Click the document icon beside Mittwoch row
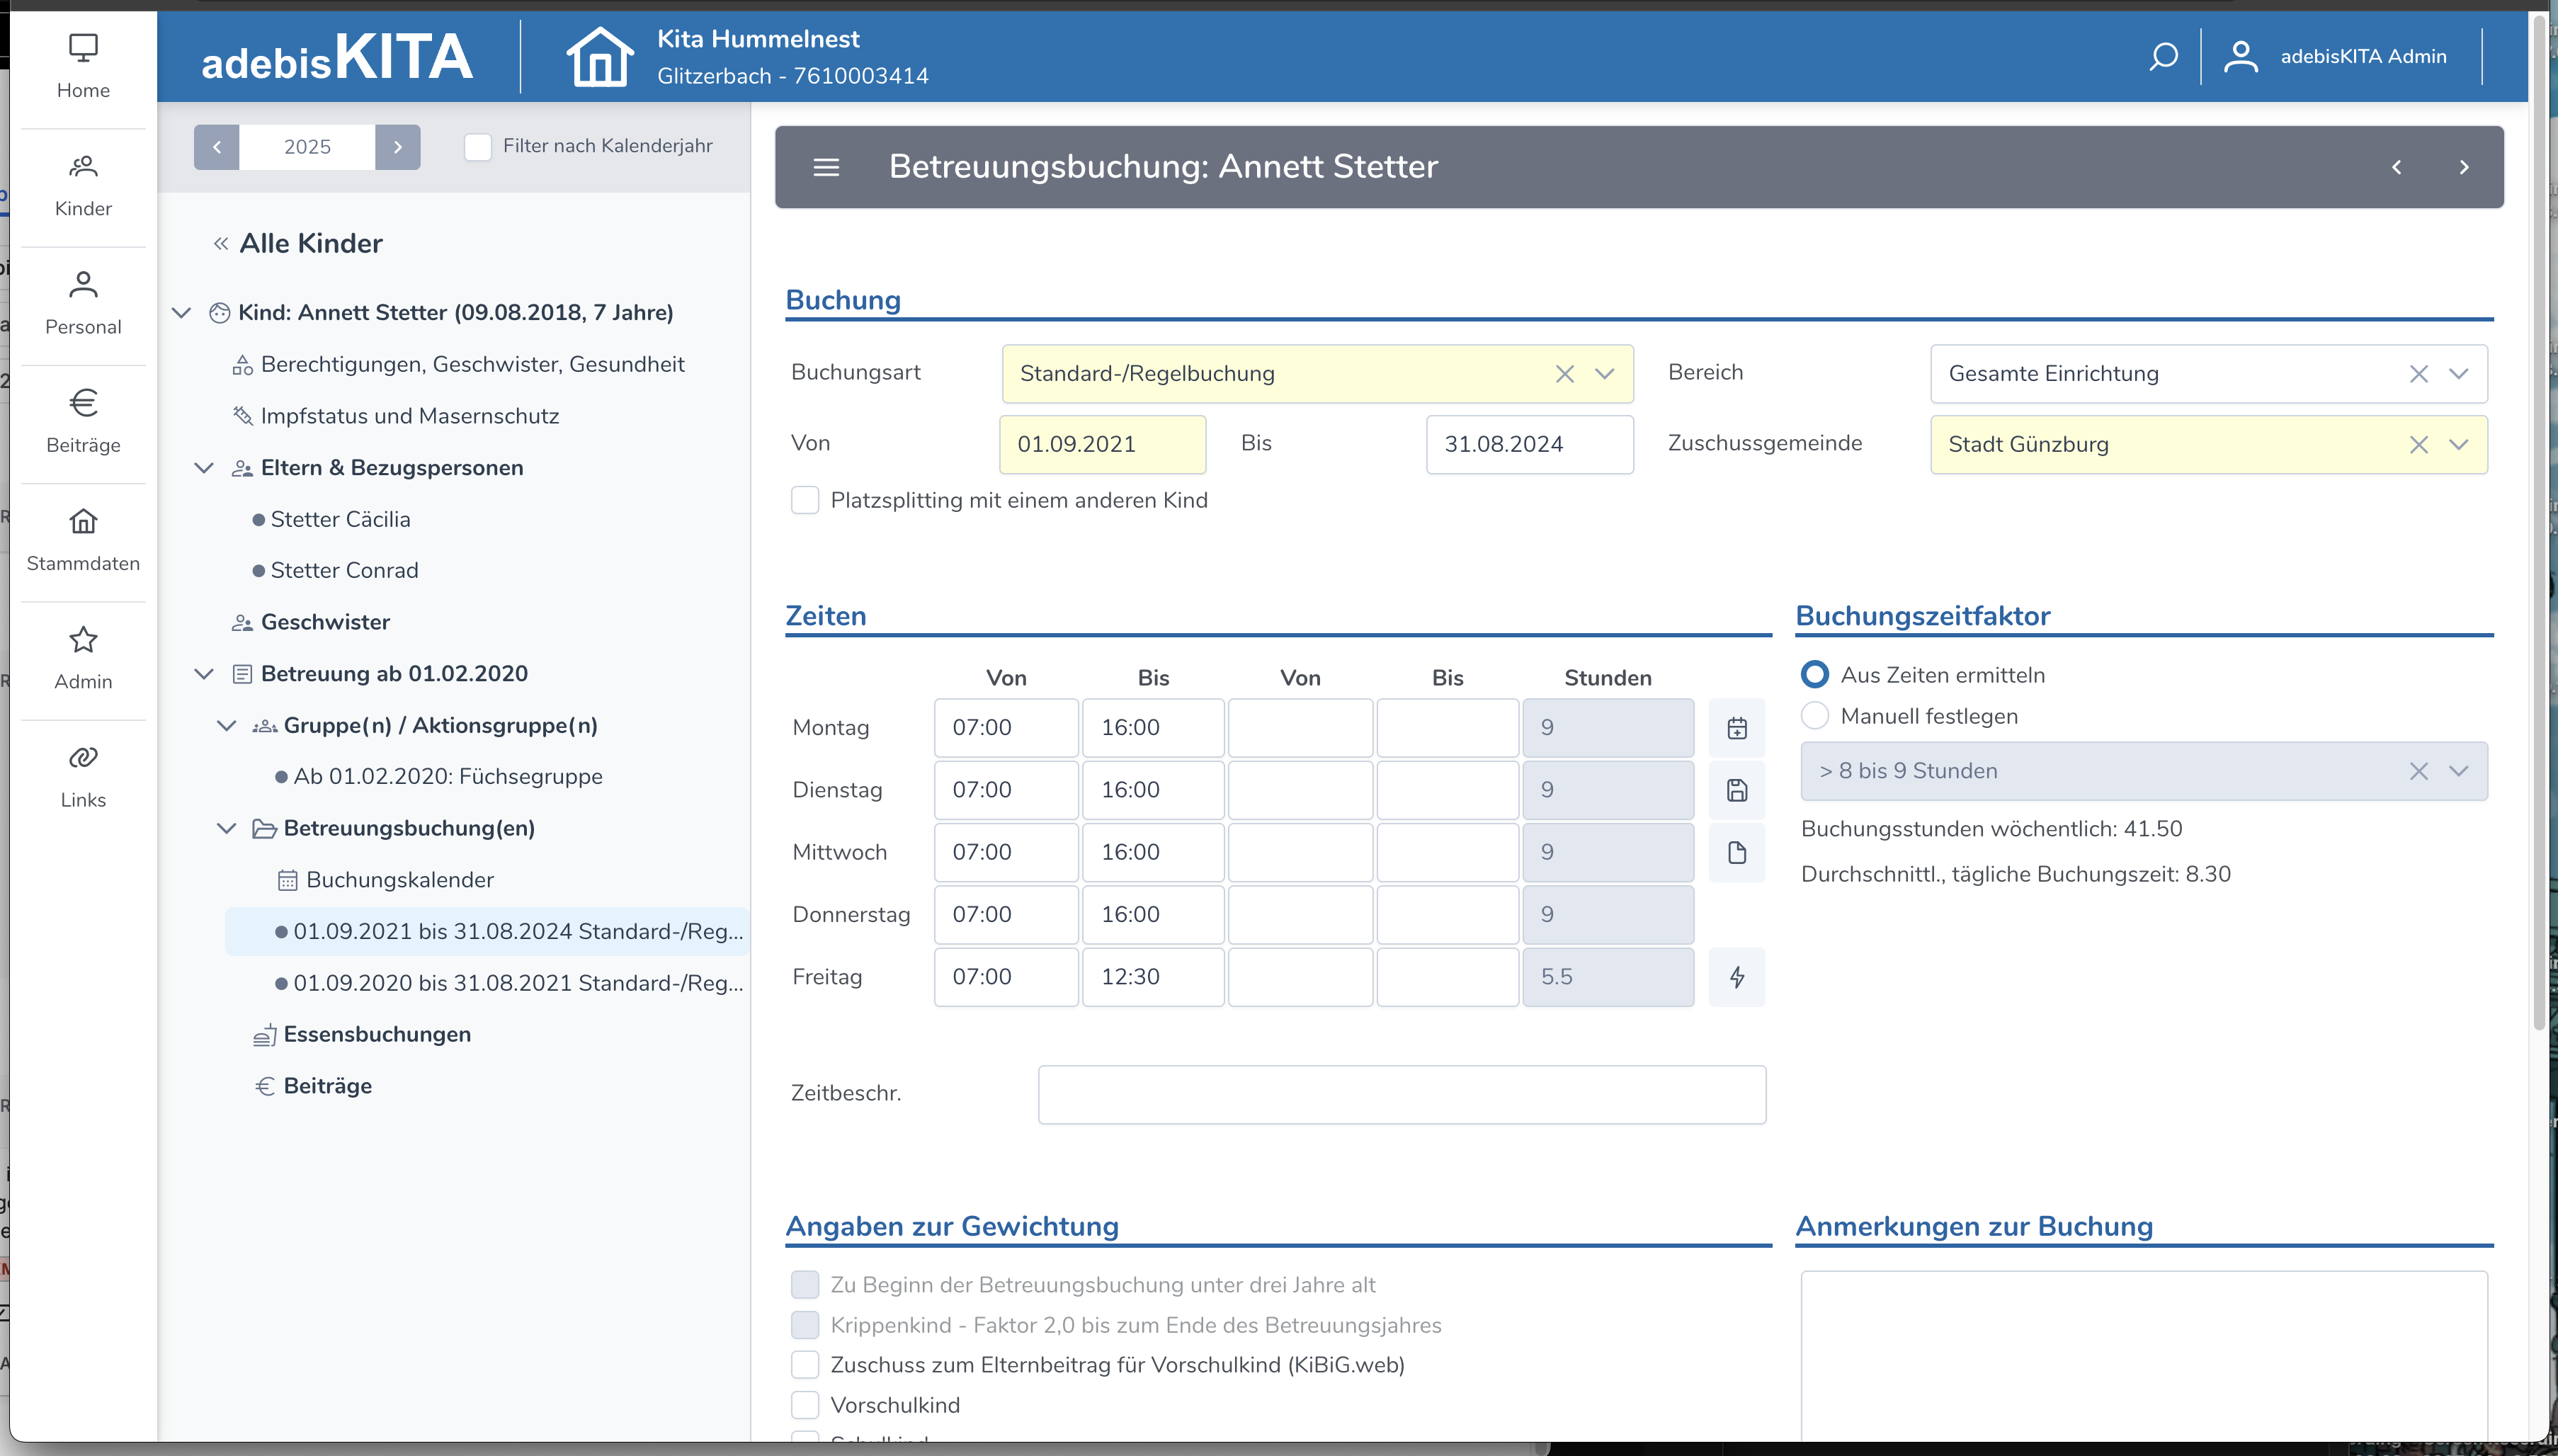Screen dimensions: 2558x1456 pos(1737,852)
